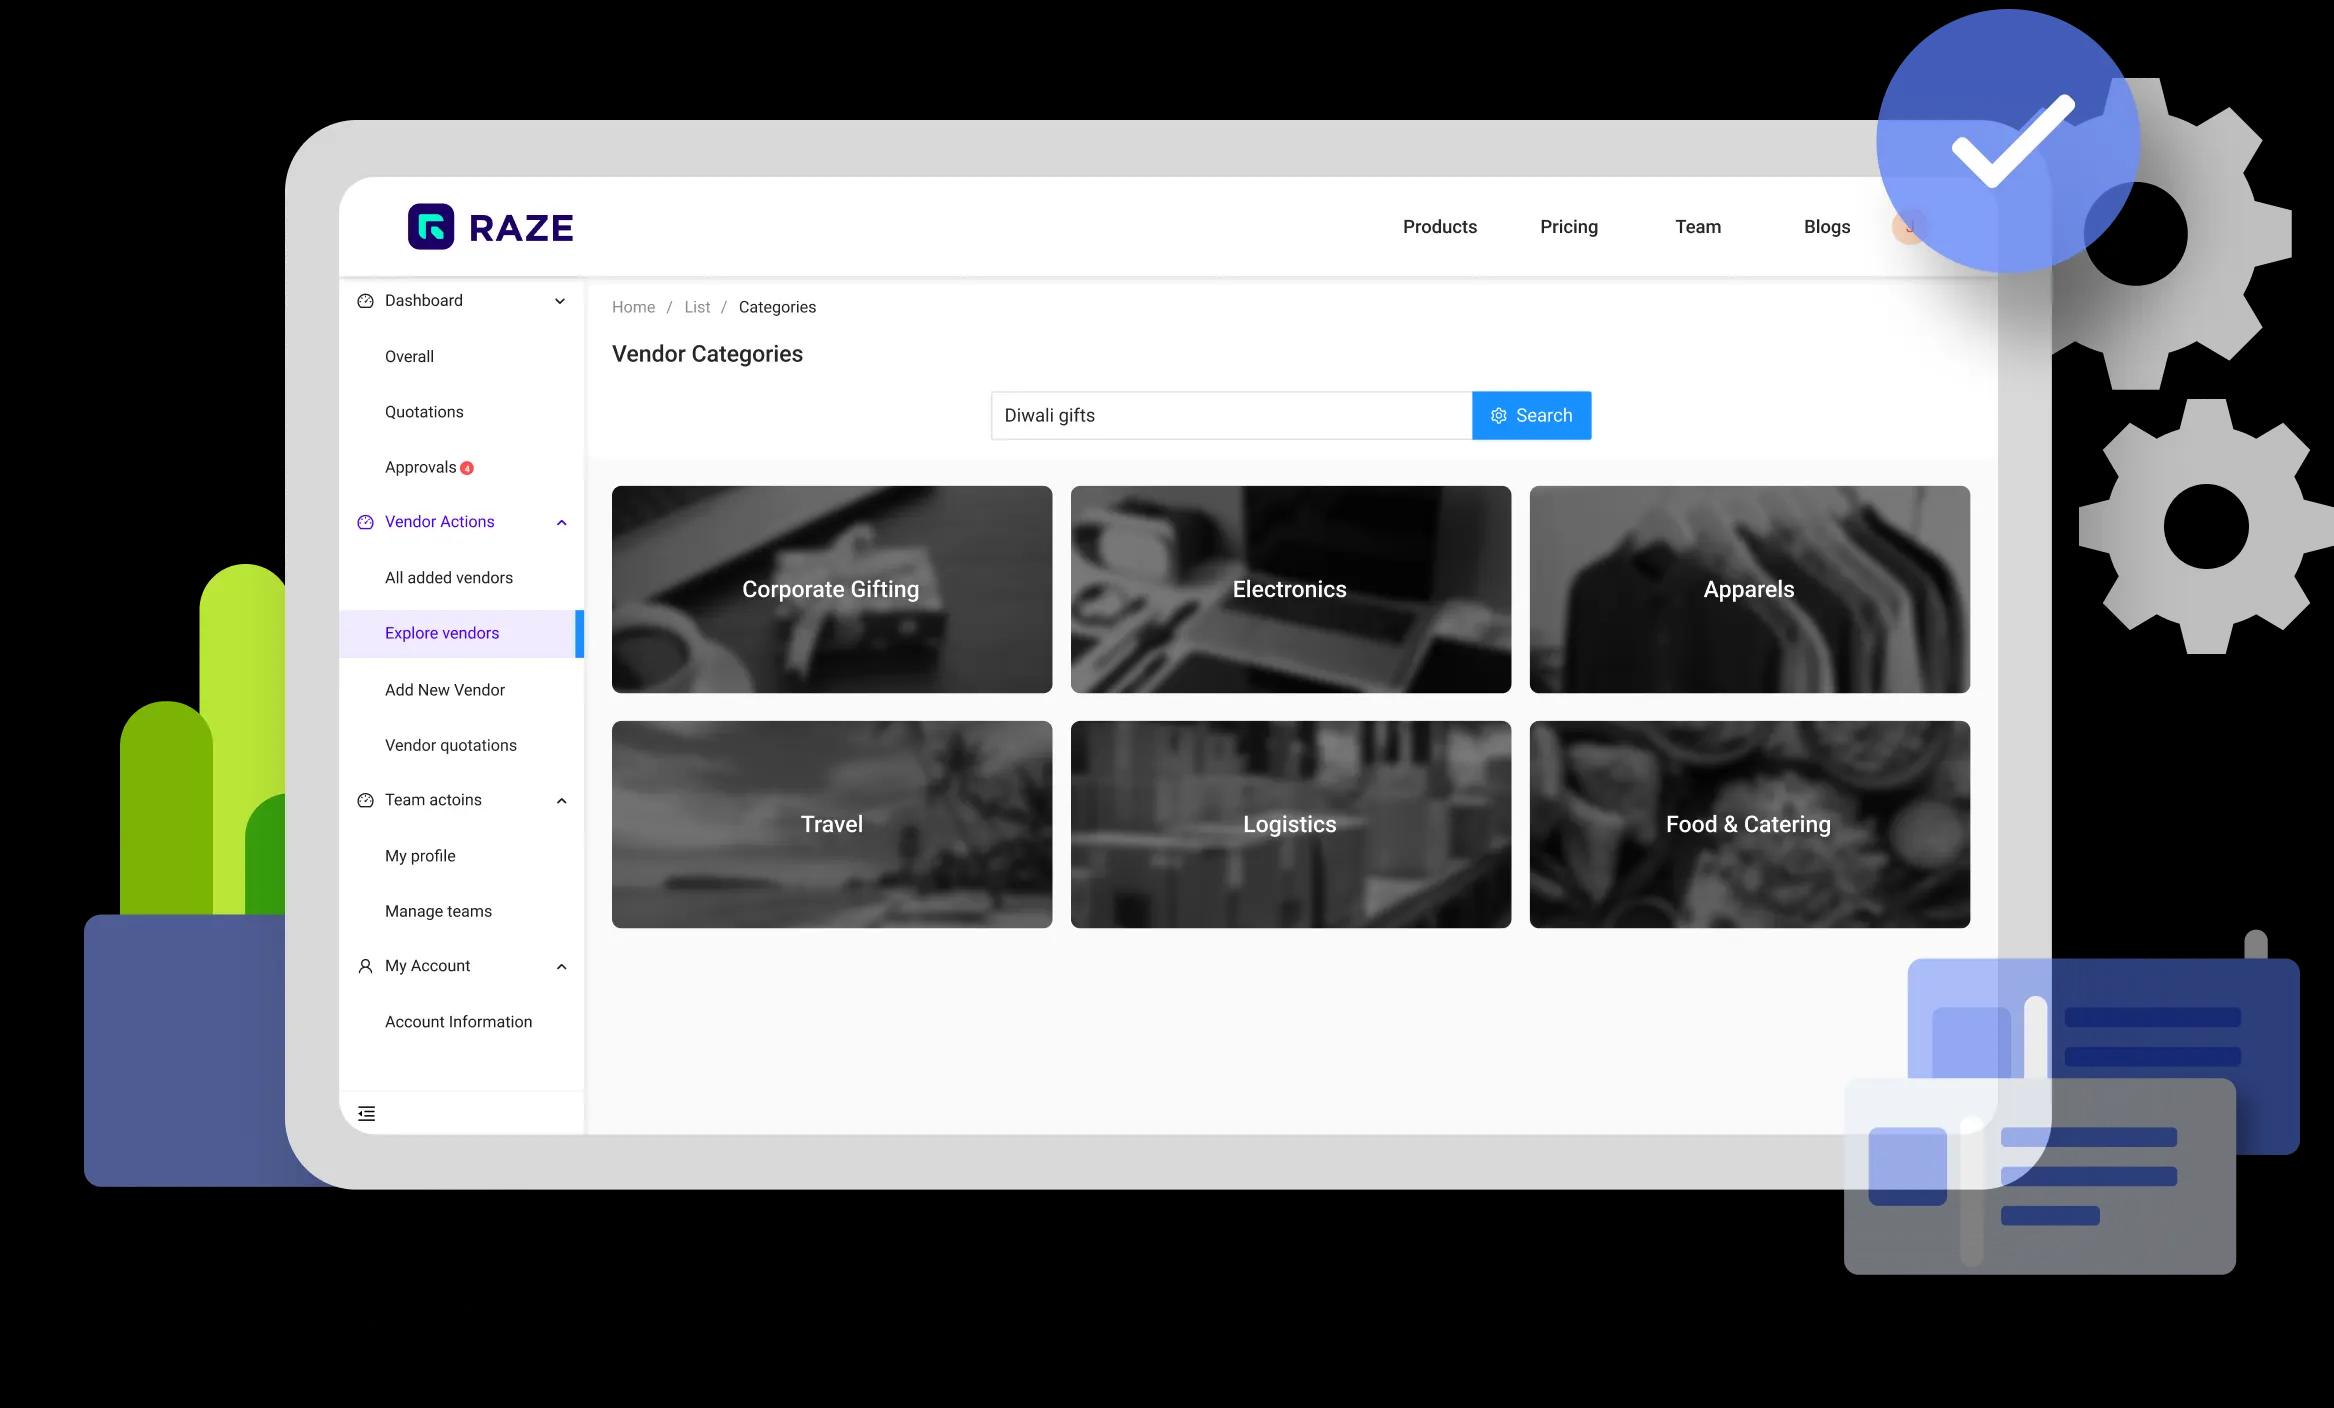Click the Diwali gifts search field
Viewport: 2334px width, 1408px height.
pyautogui.click(x=1230, y=415)
